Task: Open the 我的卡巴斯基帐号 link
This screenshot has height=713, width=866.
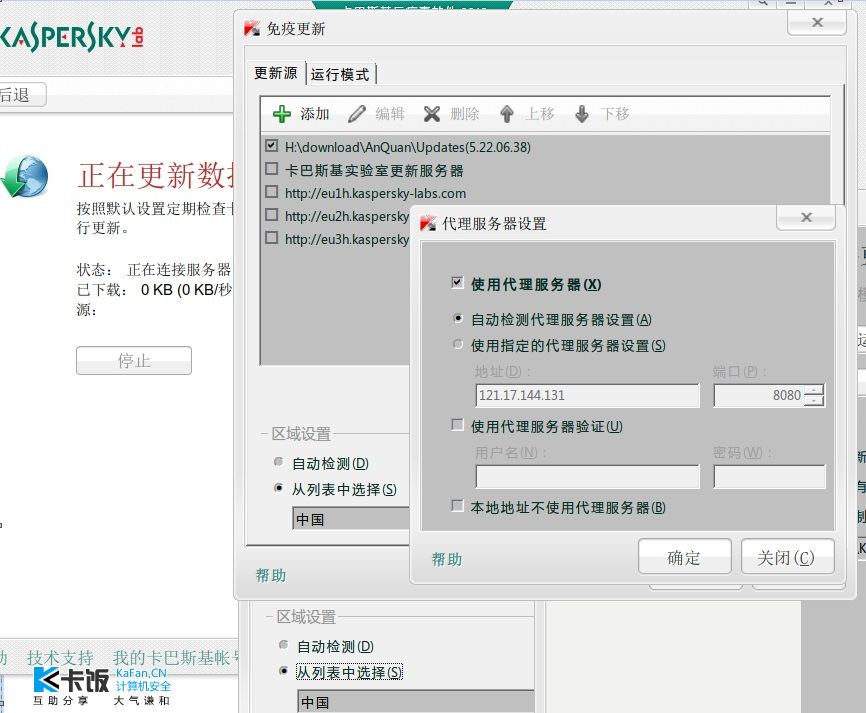Action: [177, 658]
